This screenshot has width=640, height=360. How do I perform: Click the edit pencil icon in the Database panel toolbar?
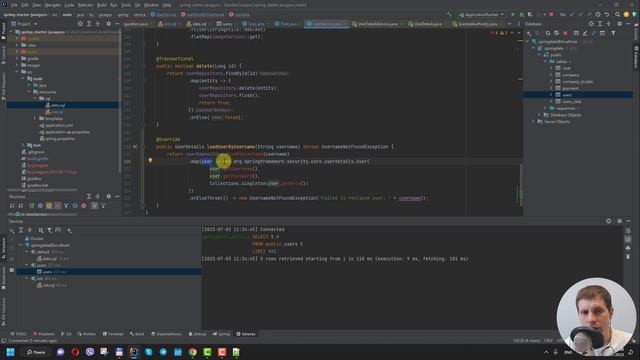[x=585, y=33]
